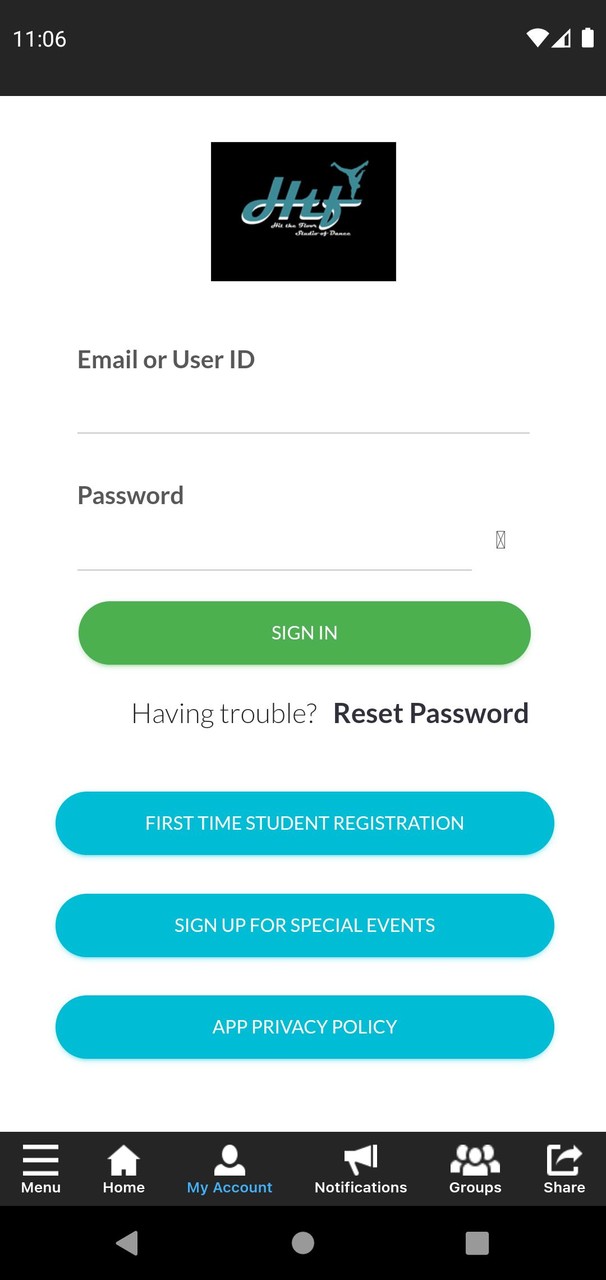Tap Sign Up For Special Events

point(304,925)
